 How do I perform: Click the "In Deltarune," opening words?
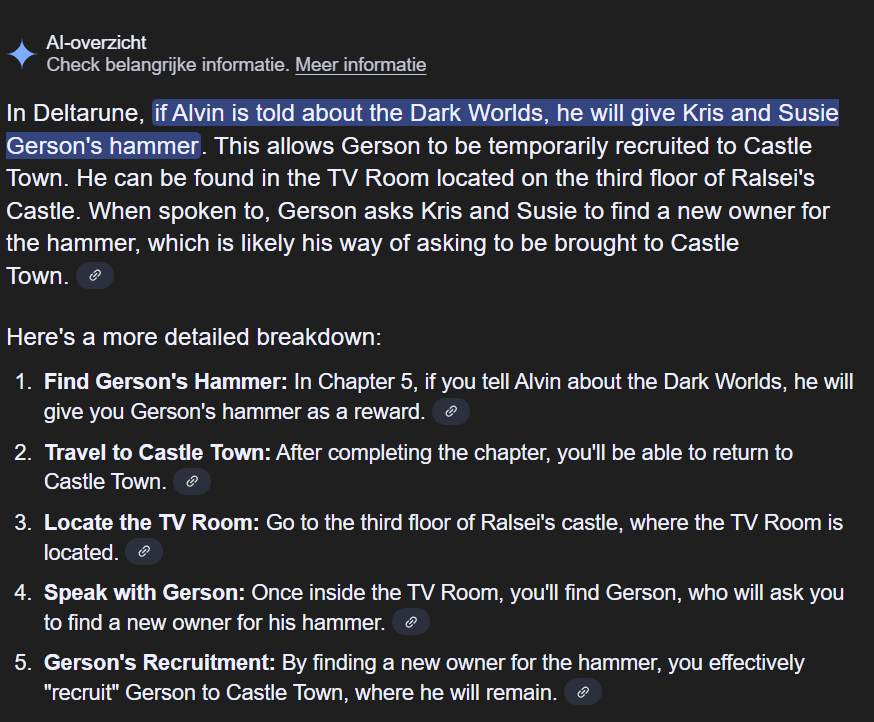[x=75, y=113]
